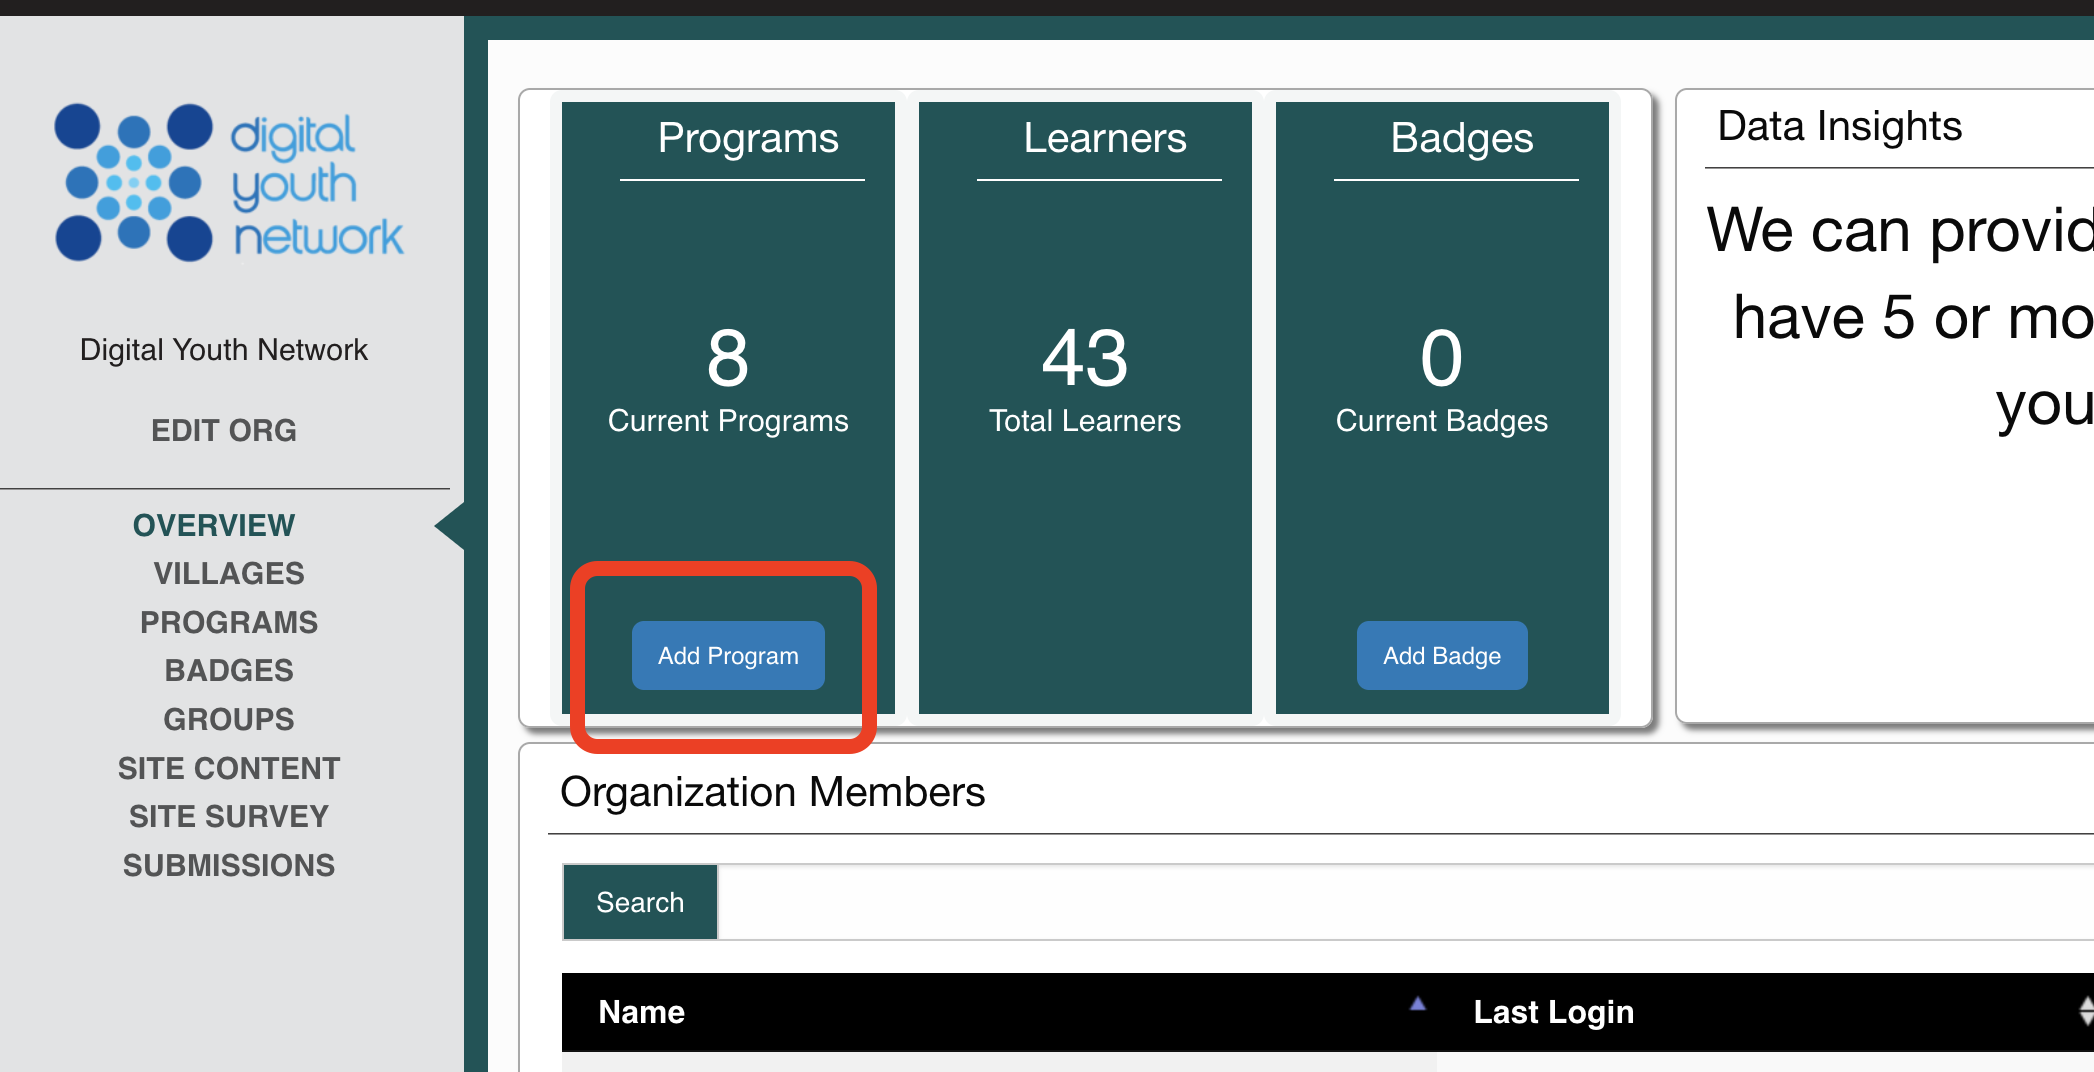Select the Learners card with 43 learners
Screen dimensions: 2094x1072
tap(1085, 408)
